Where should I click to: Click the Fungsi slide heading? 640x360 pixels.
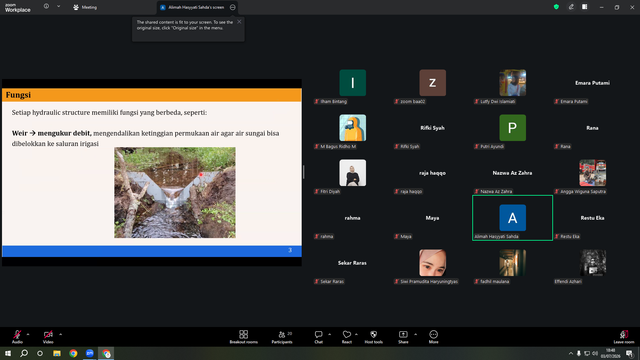pyautogui.click(x=18, y=95)
